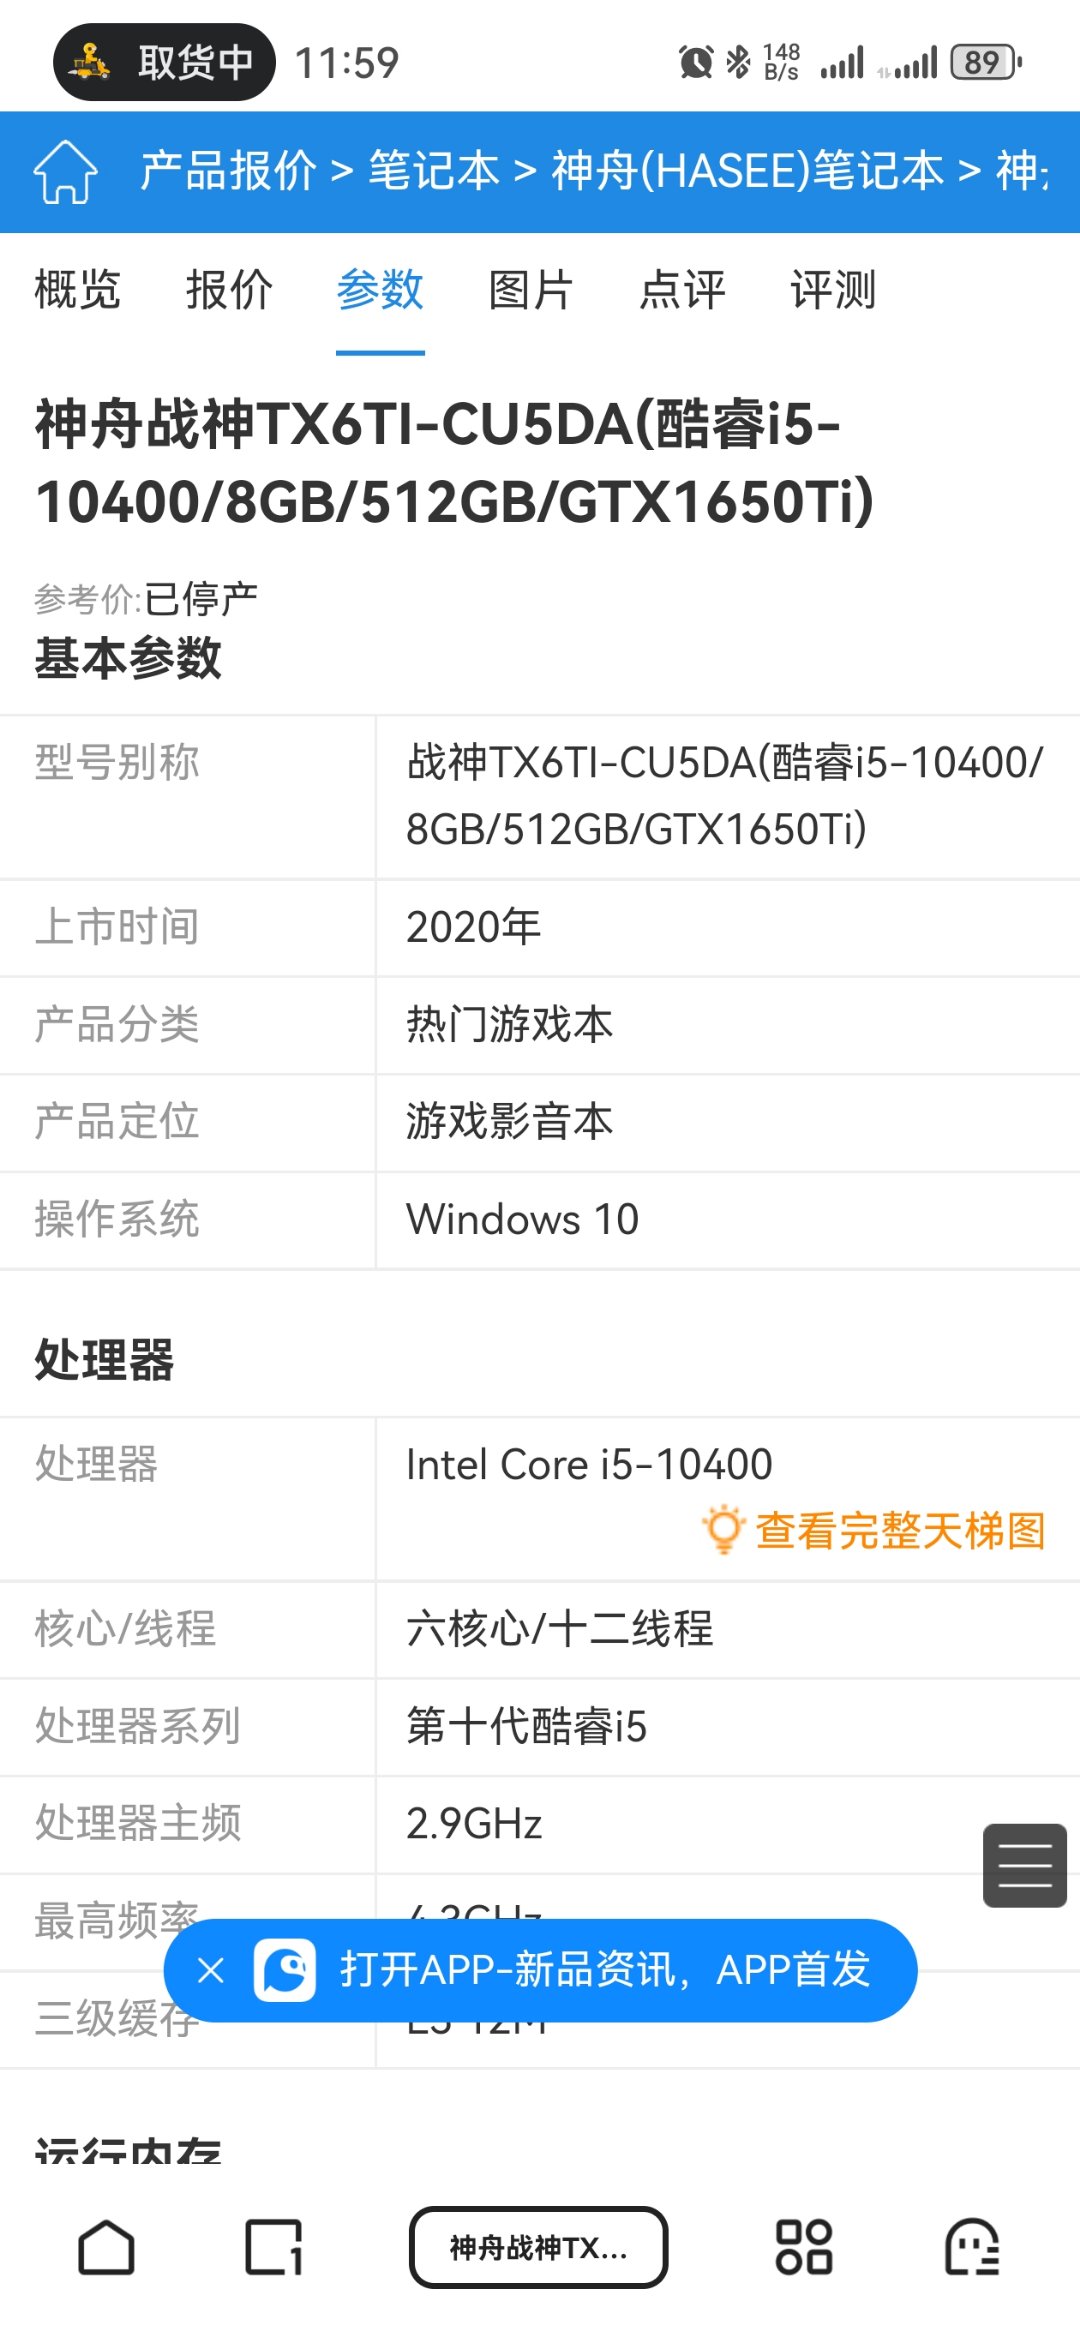
Task: Open 神舟(HASEE)笔记本 breadcrumb link
Action: coord(747,171)
